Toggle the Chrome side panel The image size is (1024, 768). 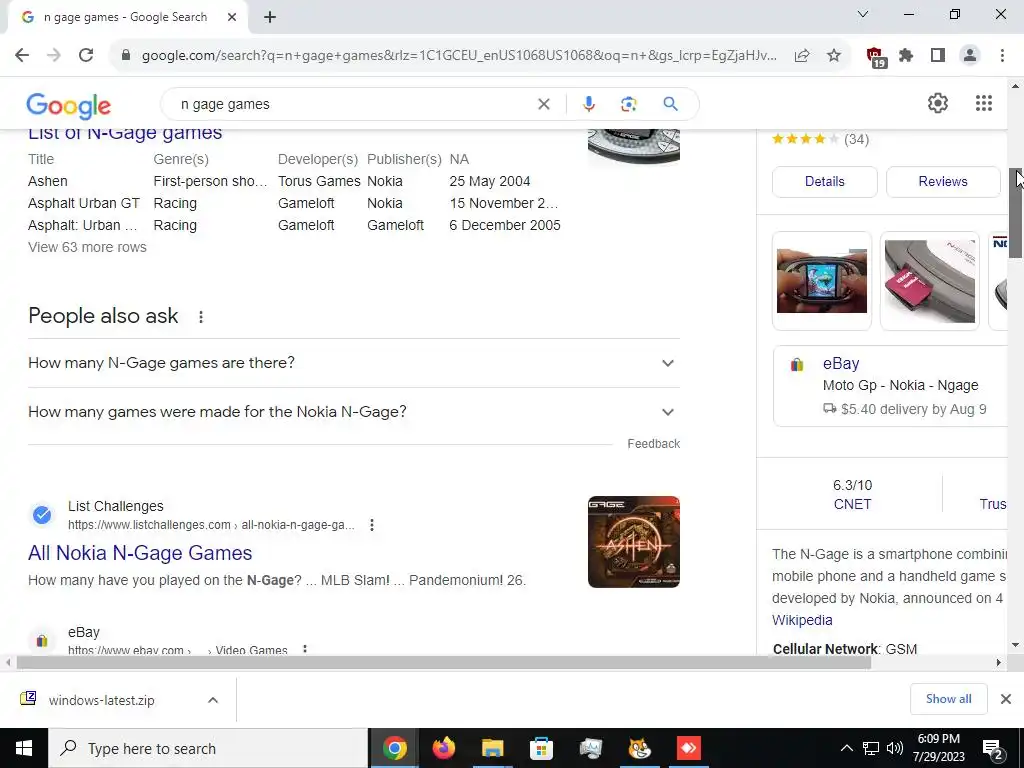(938, 56)
